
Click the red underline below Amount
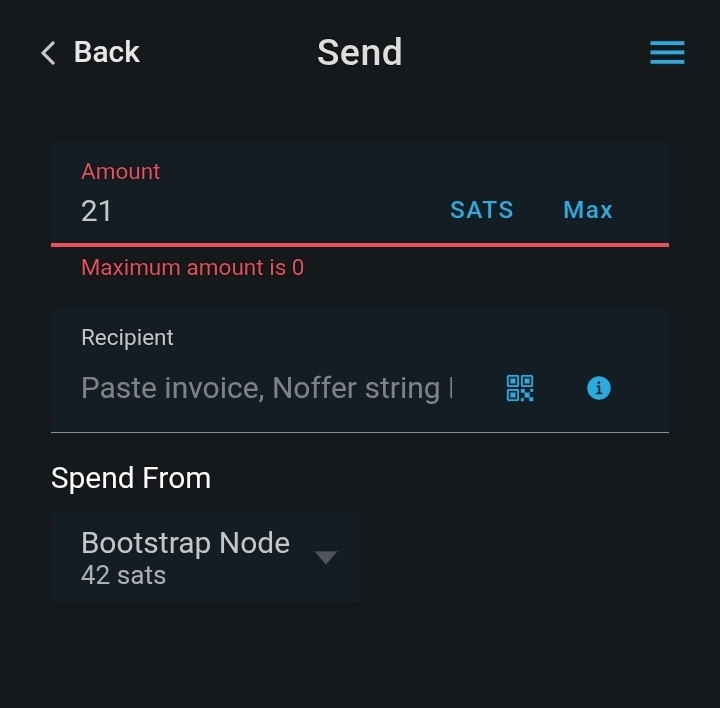pyautogui.click(x=360, y=244)
